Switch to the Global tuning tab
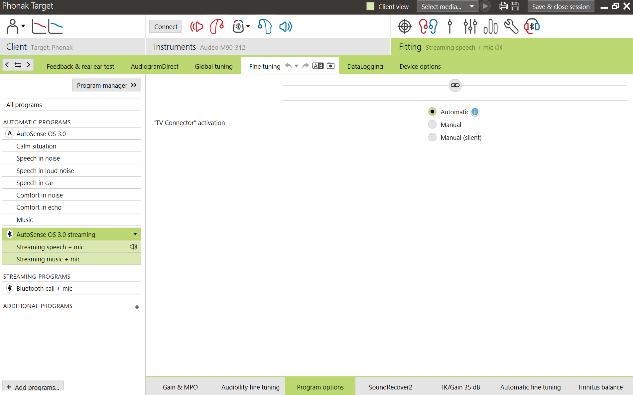633x395 pixels. click(213, 66)
